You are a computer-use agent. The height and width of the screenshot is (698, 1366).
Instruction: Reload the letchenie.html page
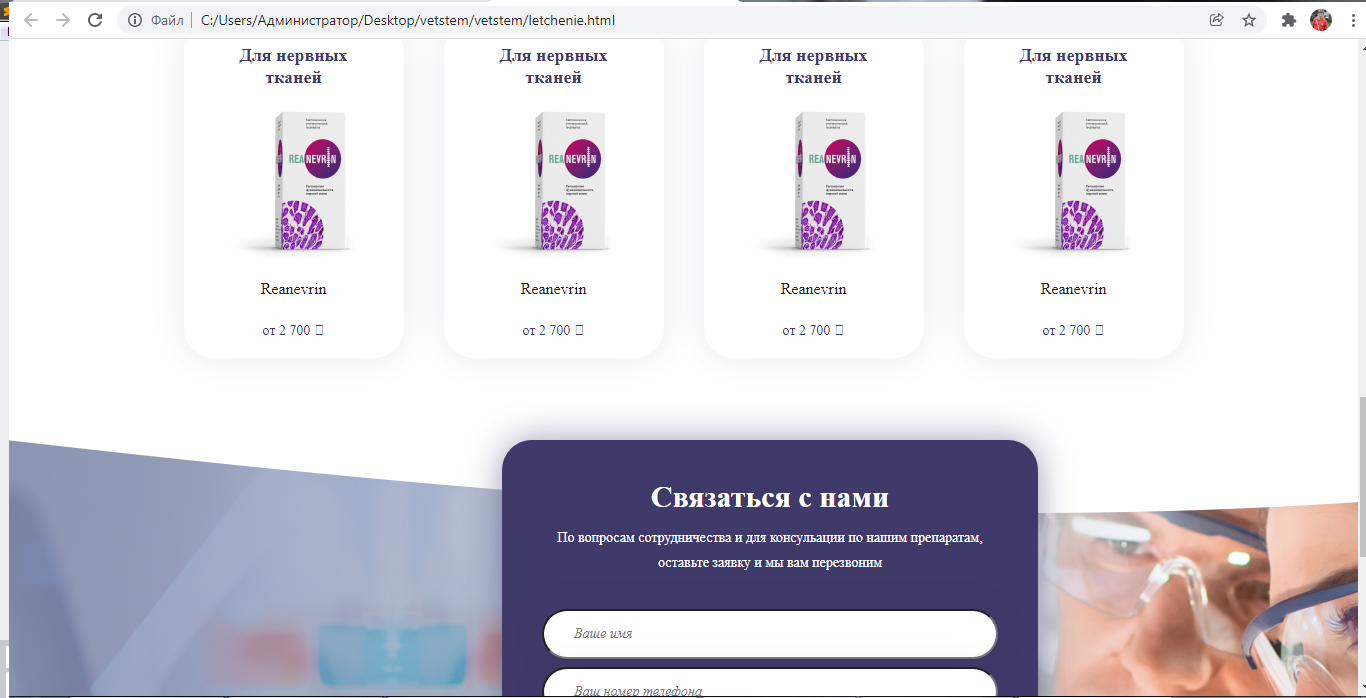click(96, 20)
